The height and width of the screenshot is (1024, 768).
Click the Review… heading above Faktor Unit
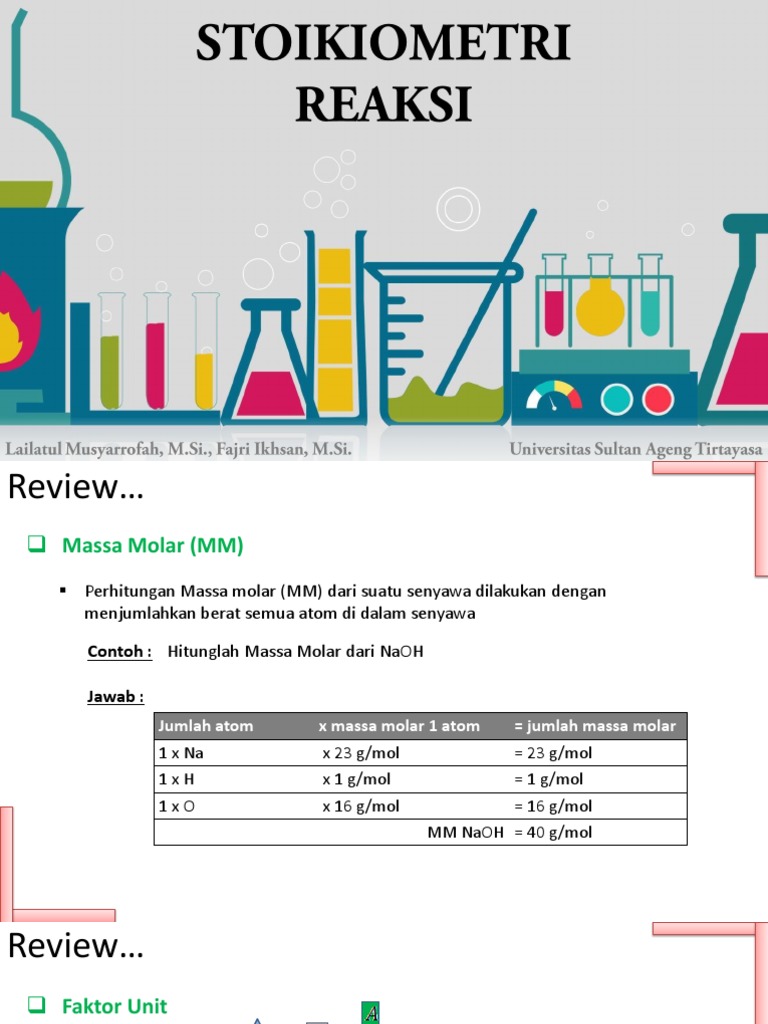(75, 946)
